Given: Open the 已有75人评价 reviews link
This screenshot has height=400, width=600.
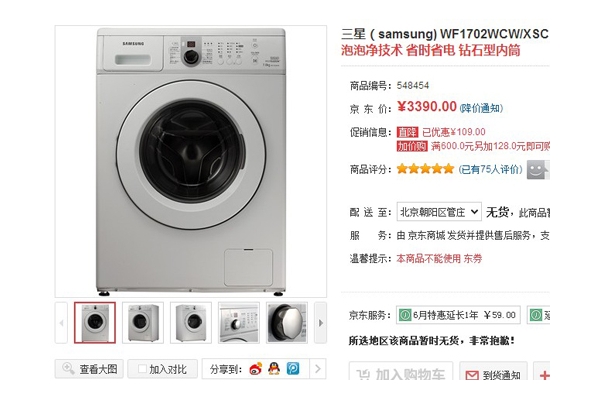Looking at the screenshot, I should click(490, 169).
